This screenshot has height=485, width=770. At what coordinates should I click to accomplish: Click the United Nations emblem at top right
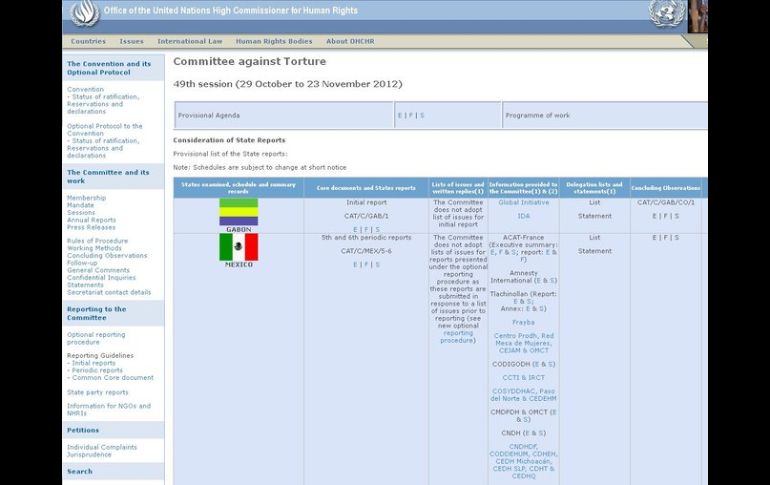click(x=666, y=13)
